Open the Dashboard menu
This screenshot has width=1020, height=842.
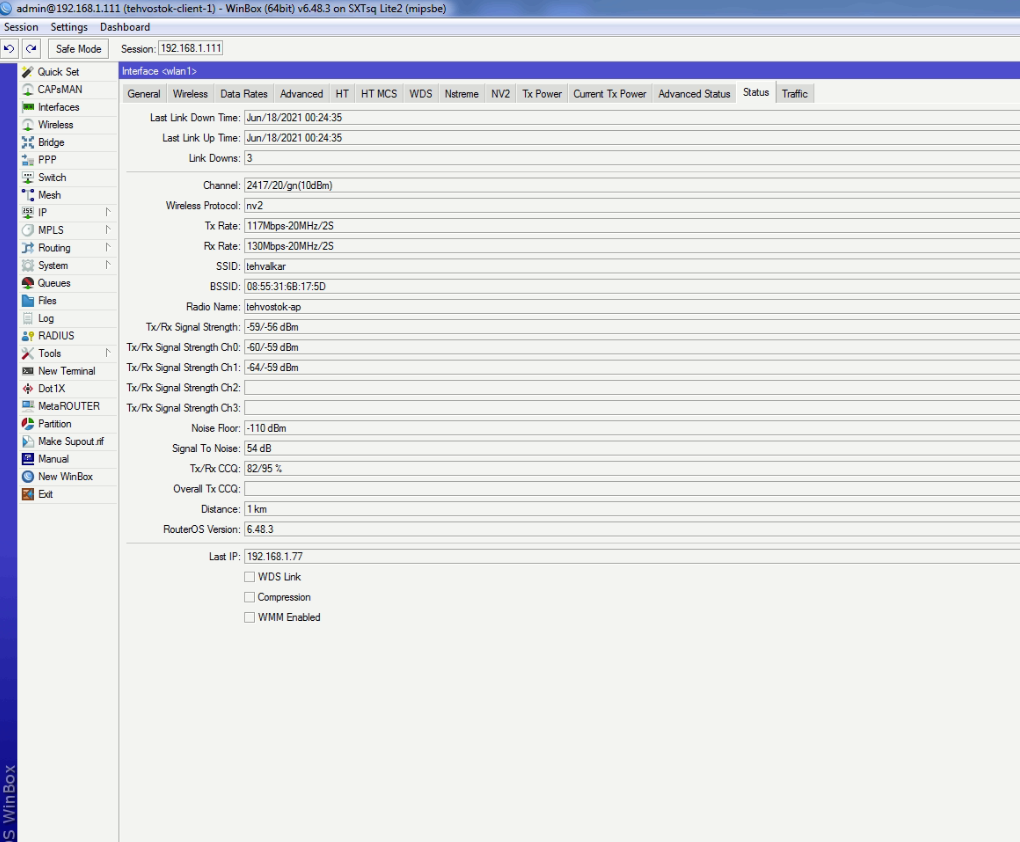125,27
